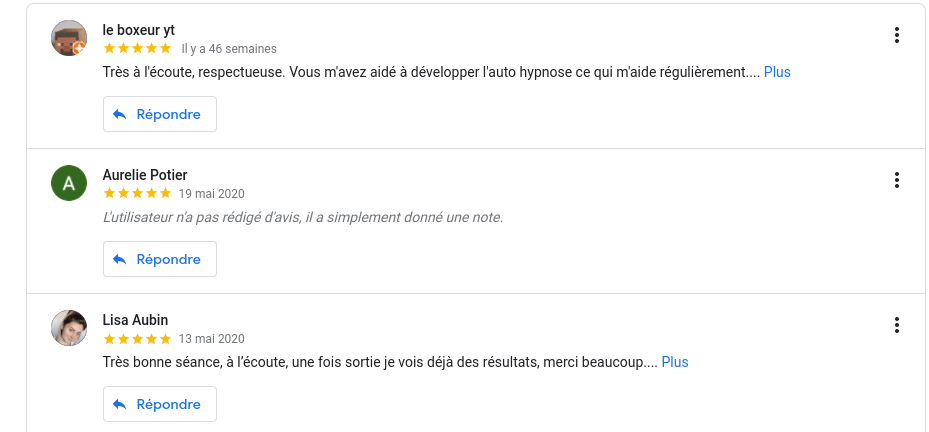
Task: Open options menu for le boxeur yt review
Action: click(897, 36)
